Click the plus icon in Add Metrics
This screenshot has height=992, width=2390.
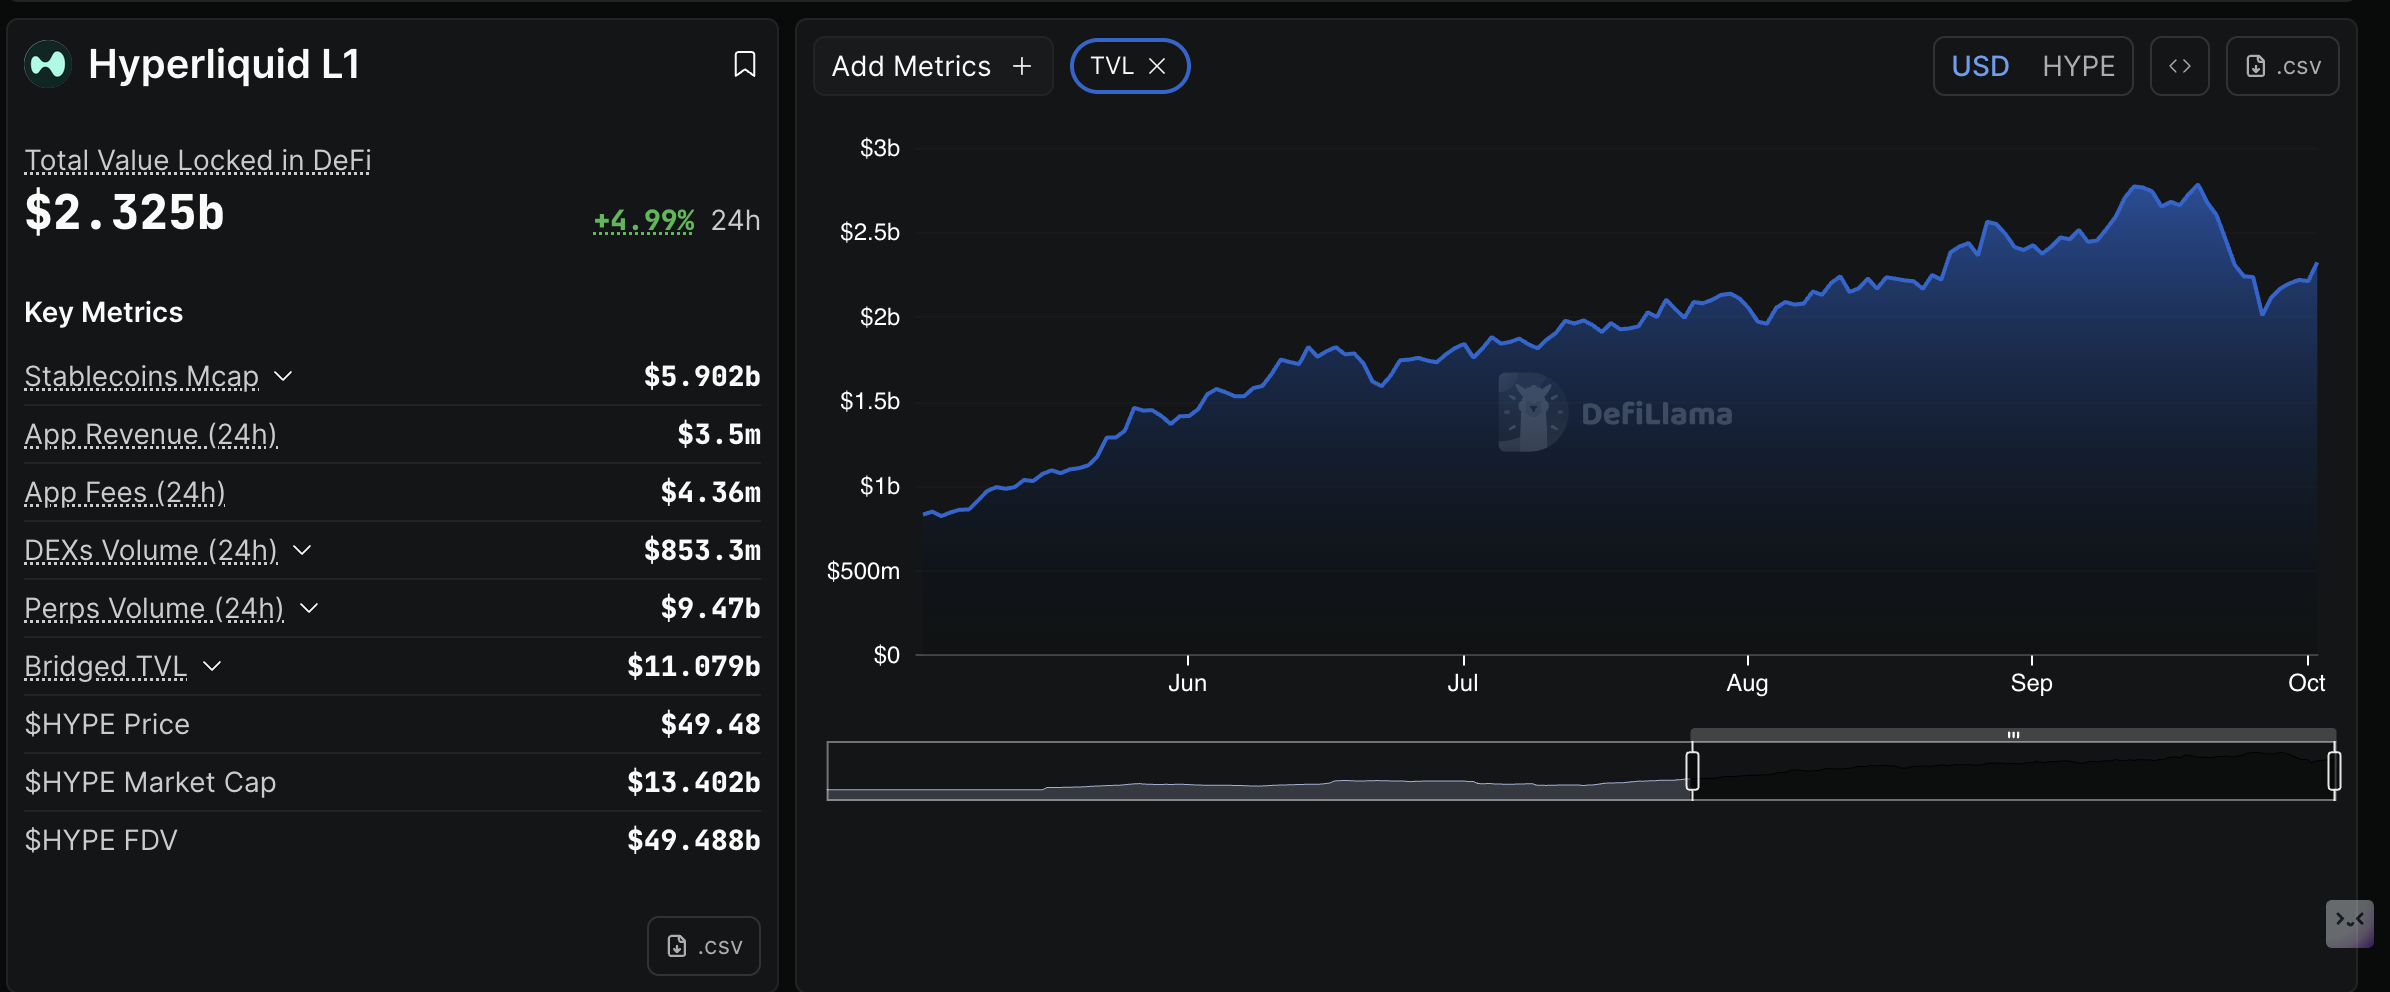1022,66
